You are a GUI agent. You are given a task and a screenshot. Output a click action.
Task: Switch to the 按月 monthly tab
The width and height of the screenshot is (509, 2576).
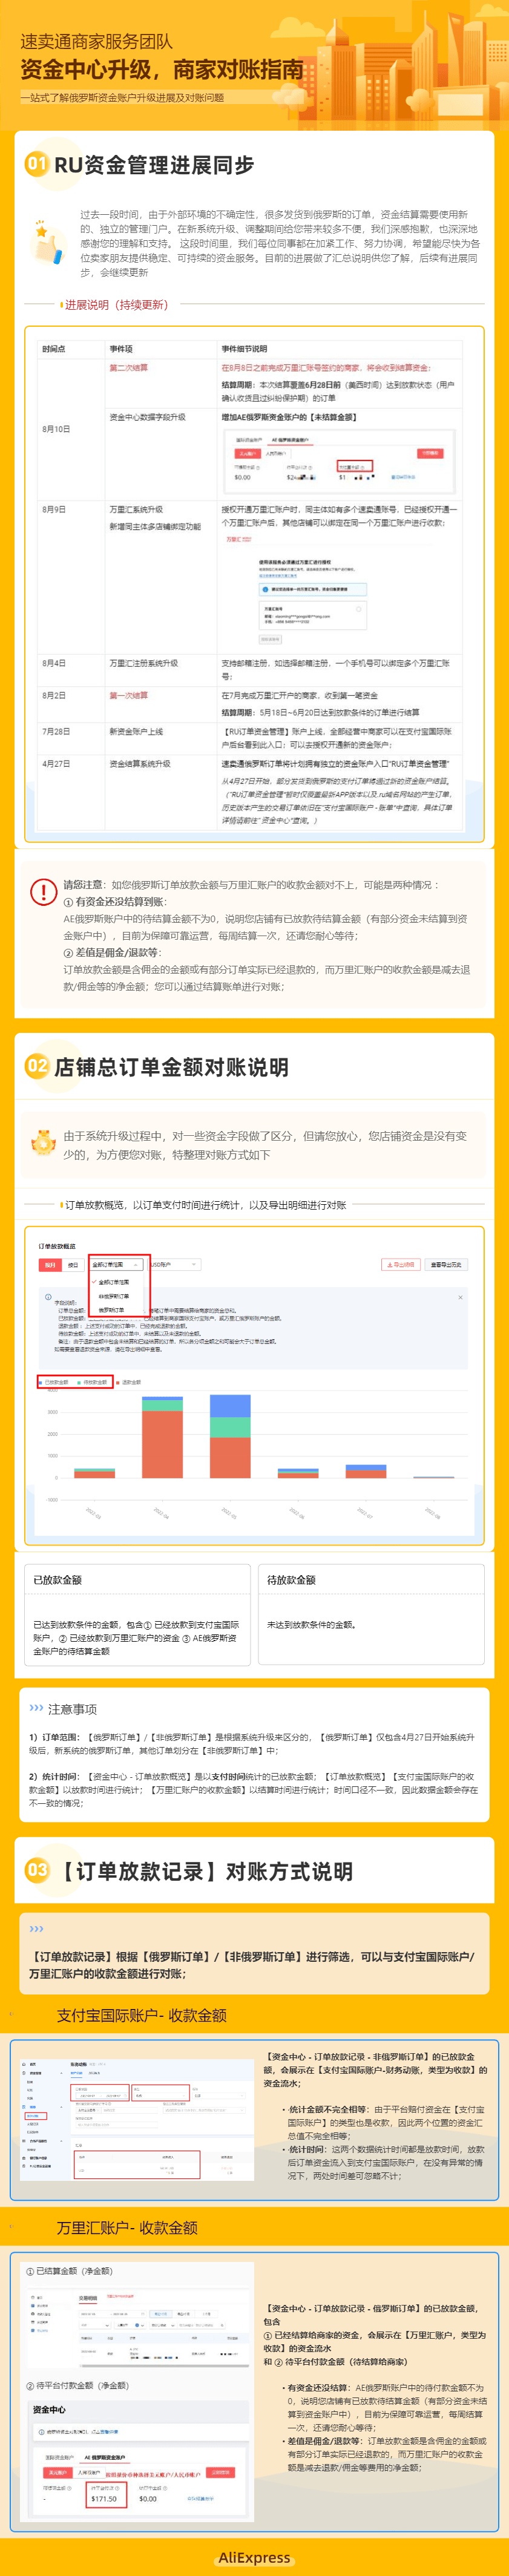[x=50, y=1265]
